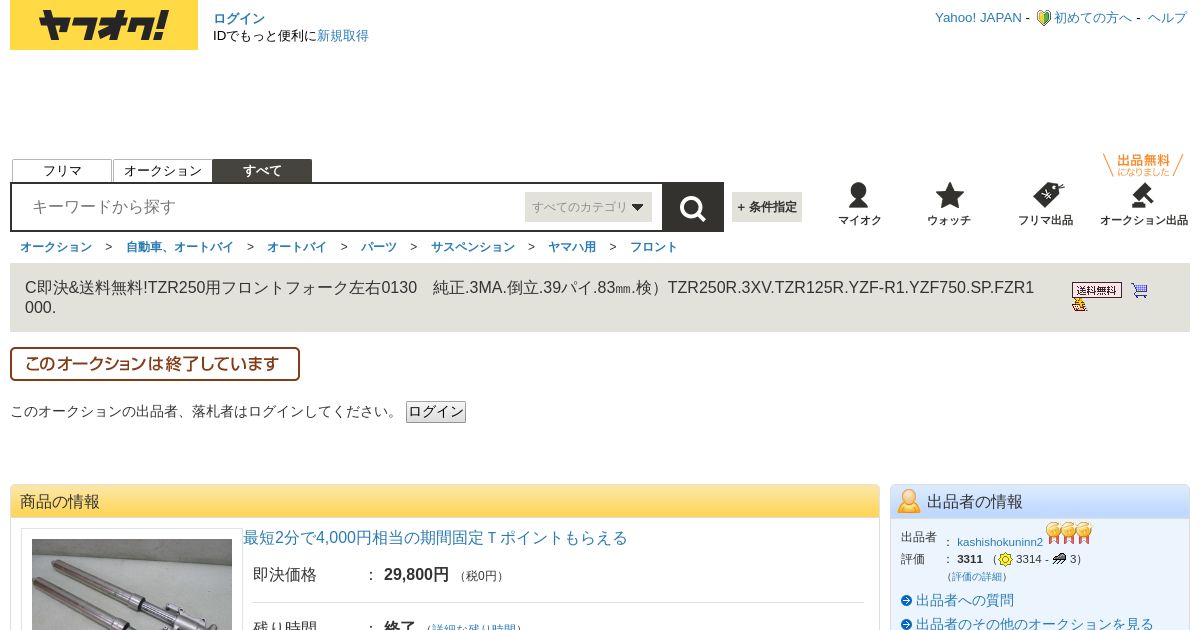
Task: Select the フリマ search tab
Action: pos(62,171)
